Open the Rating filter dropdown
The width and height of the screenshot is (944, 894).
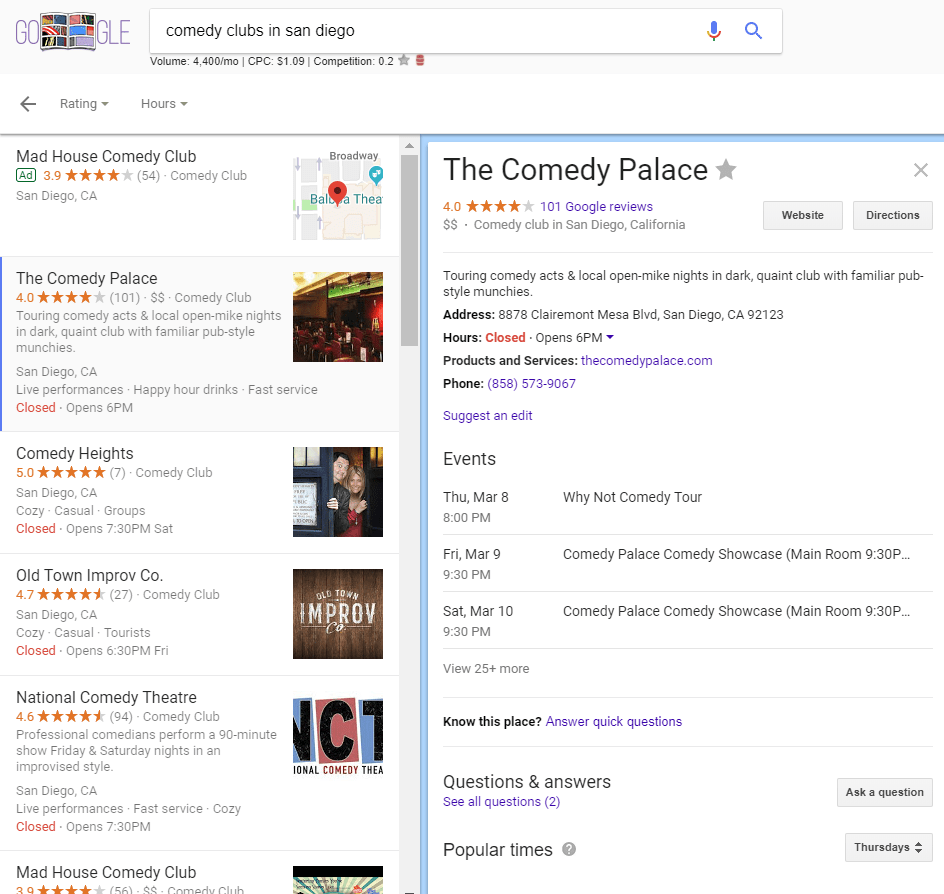[84, 103]
